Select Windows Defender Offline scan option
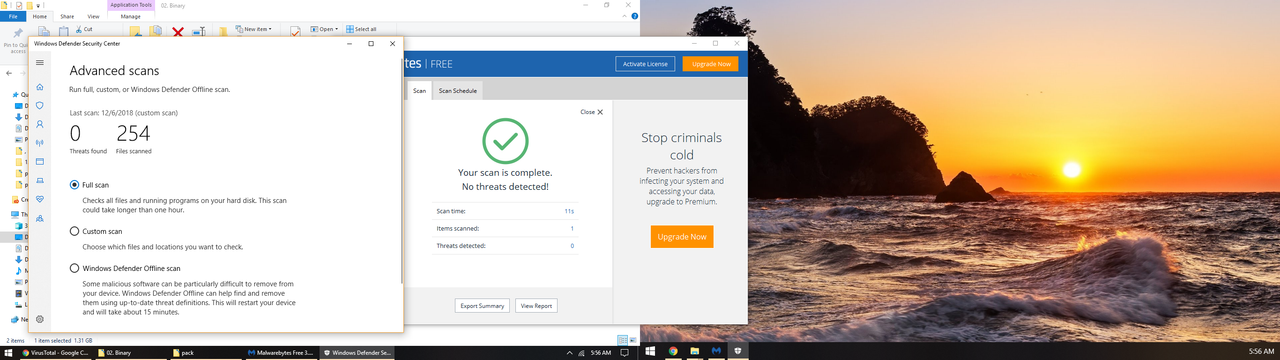The image size is (1280, 360). 74,268
